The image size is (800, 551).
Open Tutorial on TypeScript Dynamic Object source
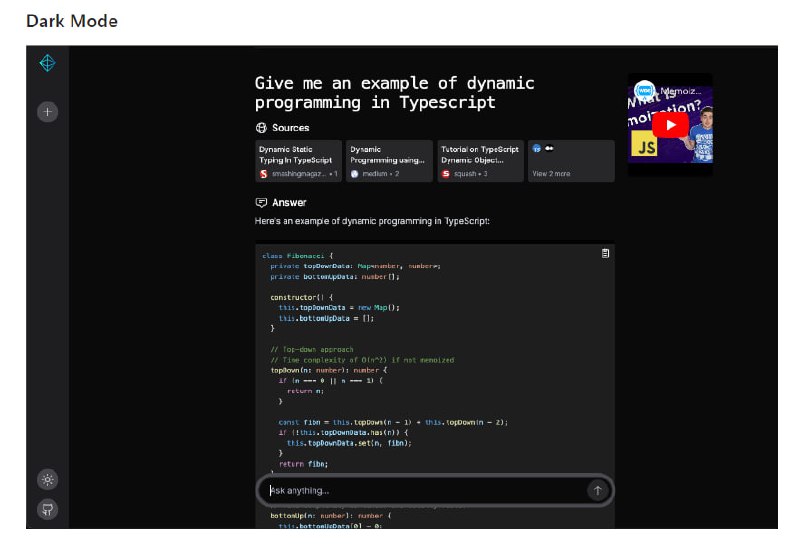tap(480, 161)
